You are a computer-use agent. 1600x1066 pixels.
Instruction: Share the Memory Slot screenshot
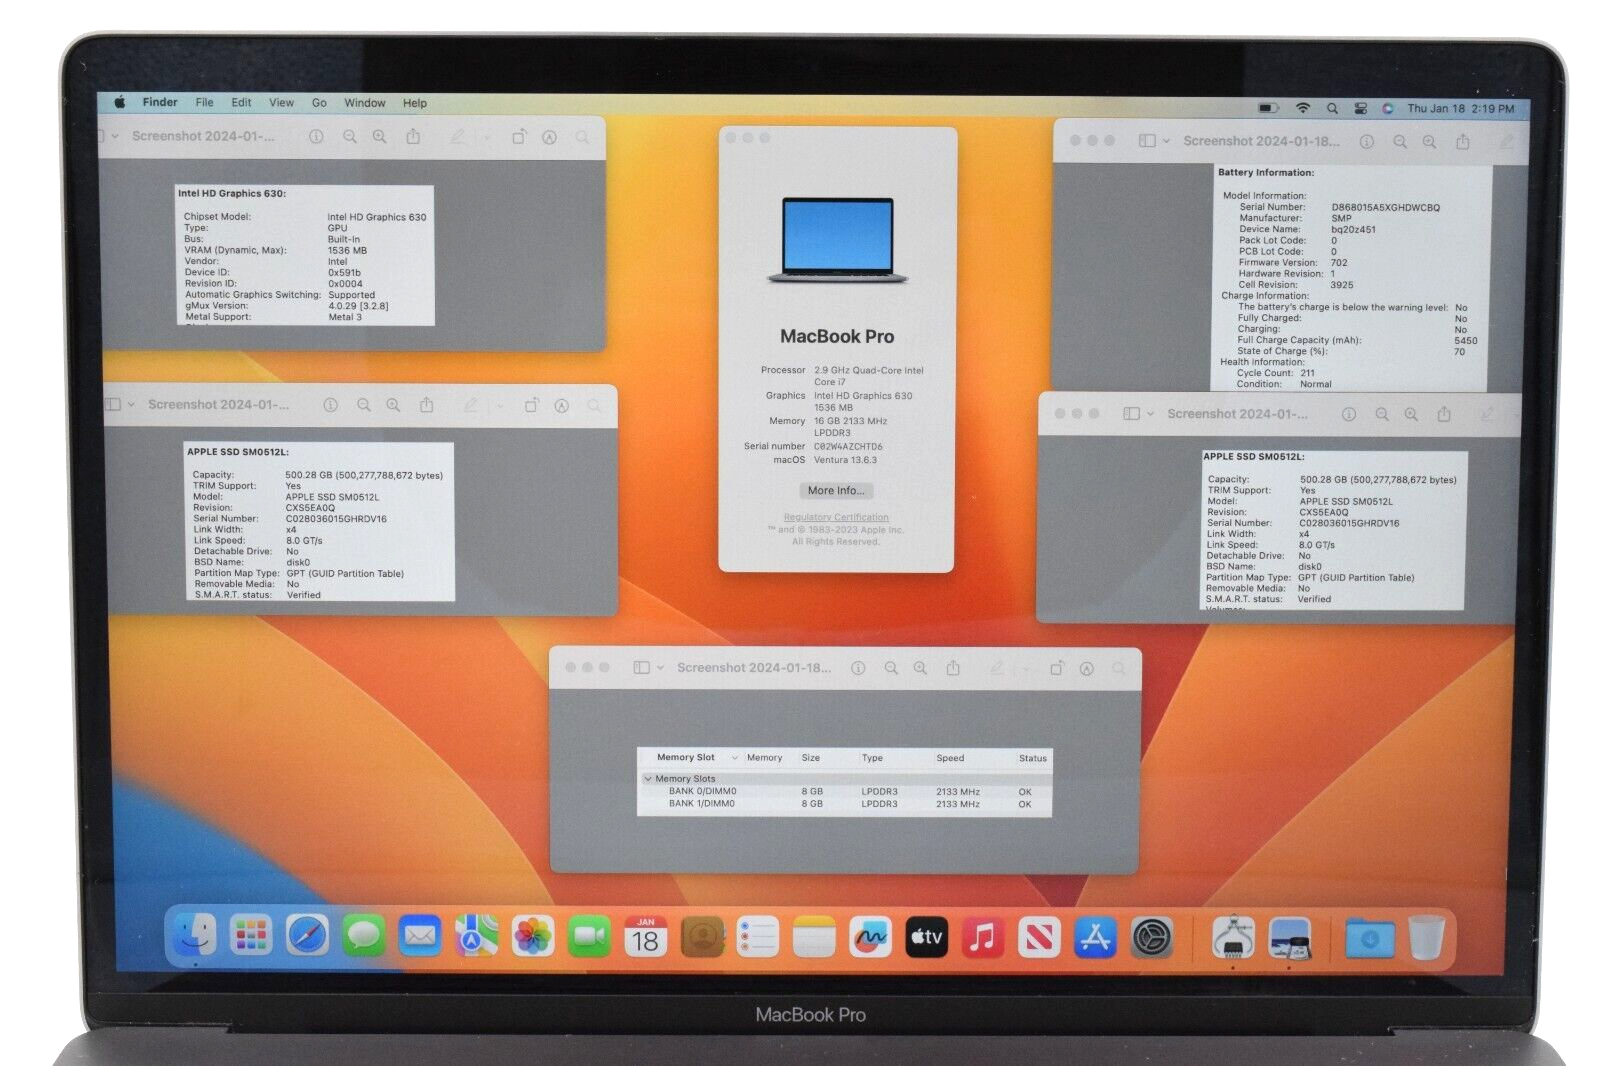(953, 666)
